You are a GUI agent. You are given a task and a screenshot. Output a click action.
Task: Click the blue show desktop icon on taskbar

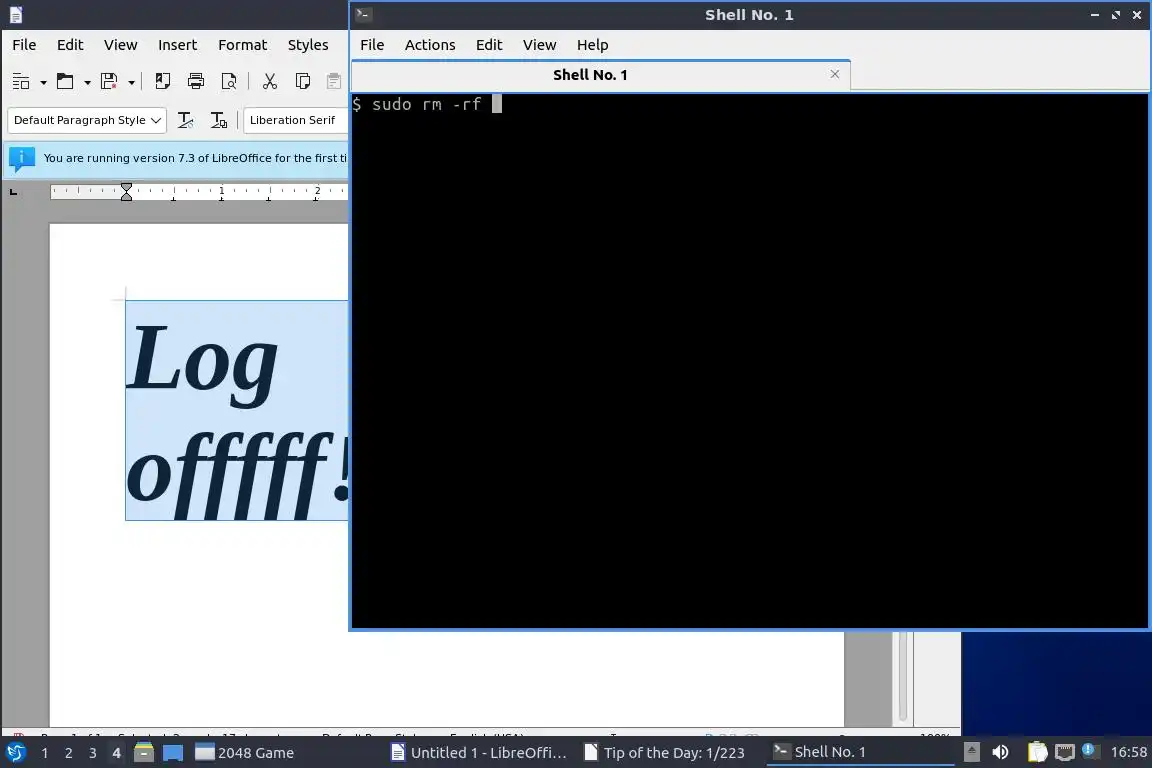173,753
